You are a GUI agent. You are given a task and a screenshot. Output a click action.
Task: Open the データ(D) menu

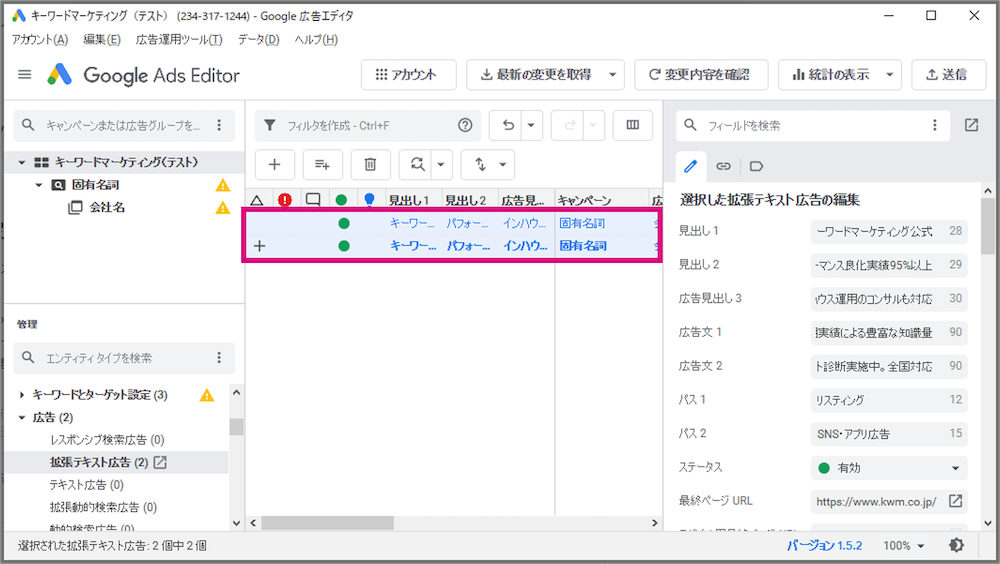tap(259, 40)
